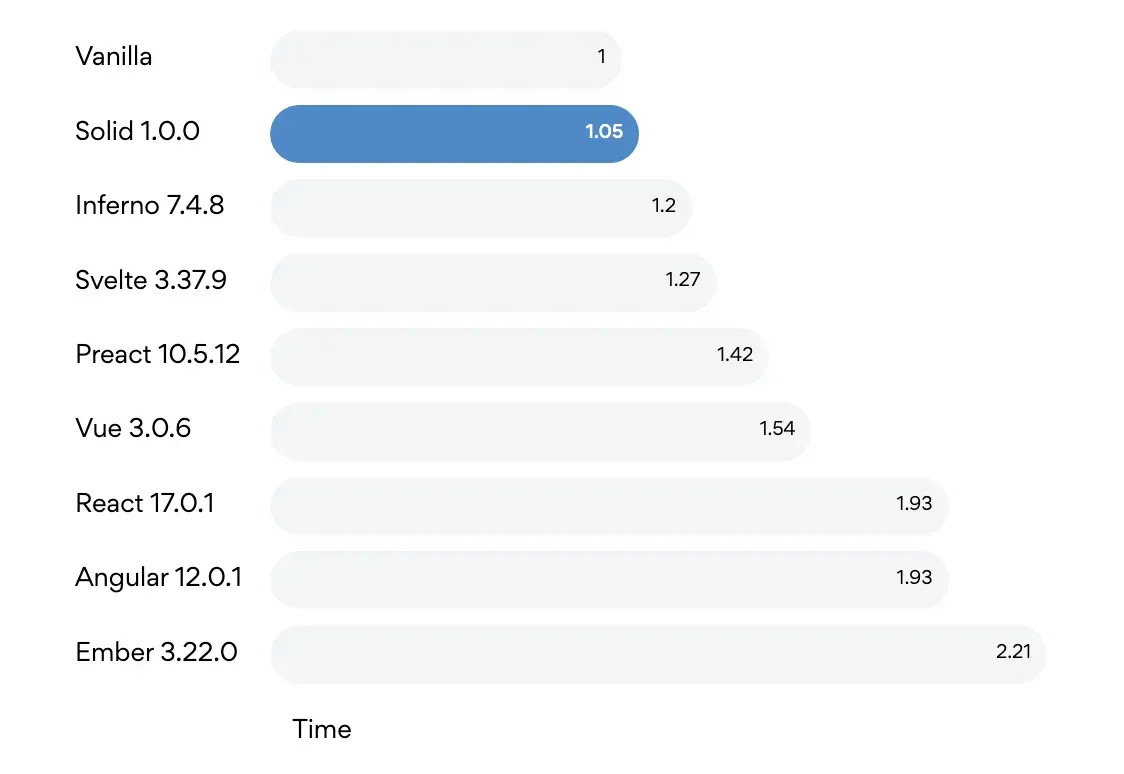The height and width of the screenshot is (774, 1124).
Task: Select the Svelte 3.37.9 label
Action: [151, 280]
